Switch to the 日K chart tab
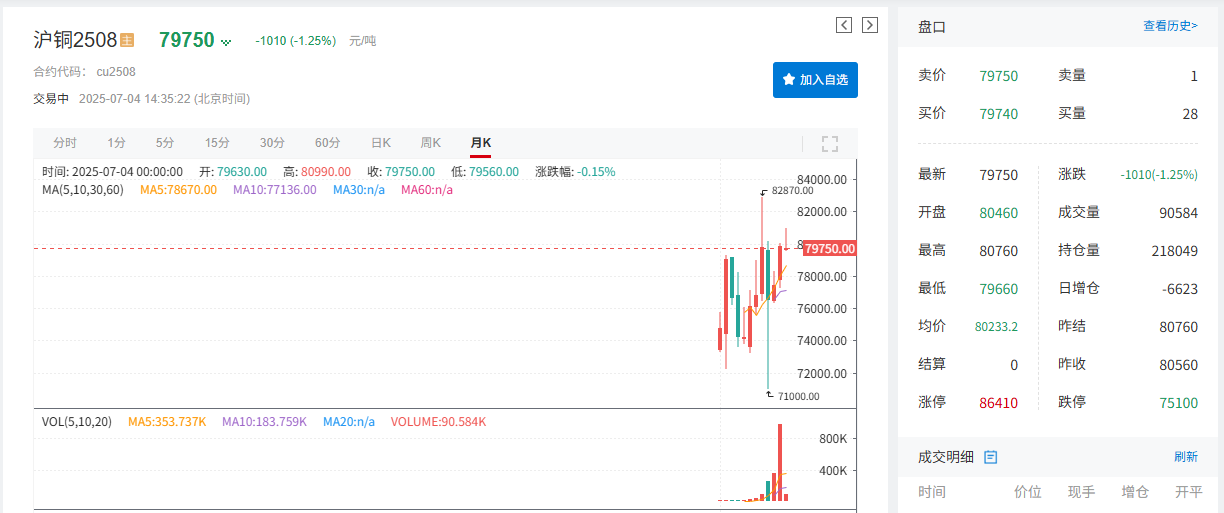Image resolution: width=1224 pixels, height=513 pixels. [381, 143]
